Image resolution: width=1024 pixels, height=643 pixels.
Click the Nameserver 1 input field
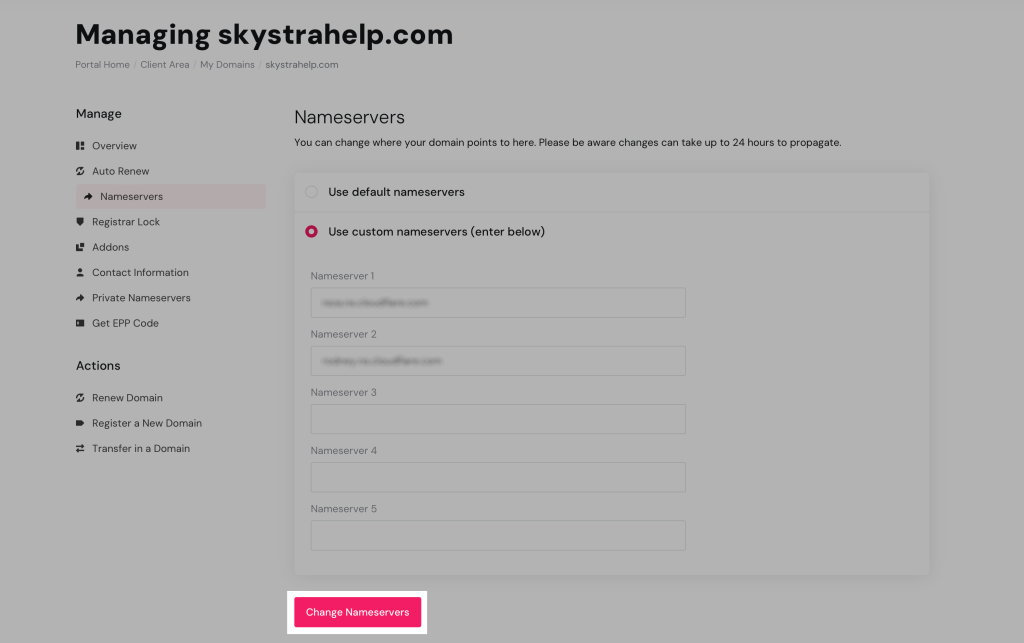(498, 302)
